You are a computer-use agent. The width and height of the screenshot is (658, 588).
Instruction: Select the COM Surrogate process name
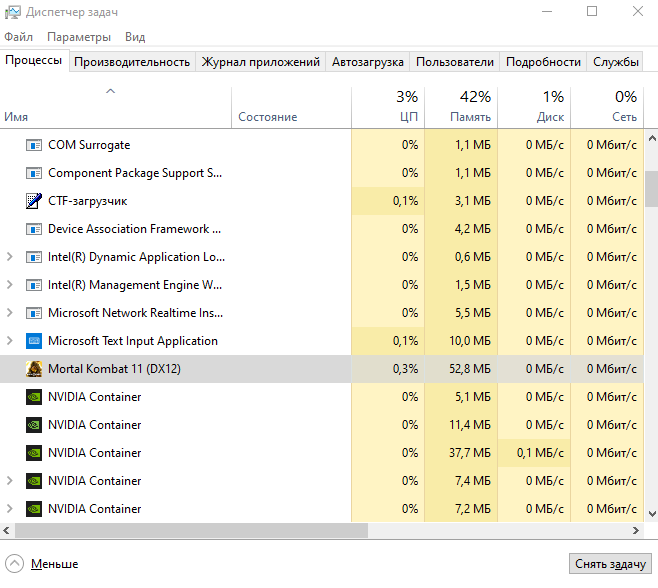coord(89,145)
